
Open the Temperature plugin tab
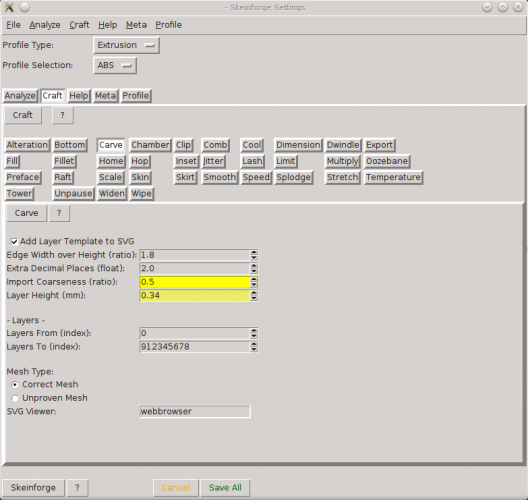tap(393, 177)
